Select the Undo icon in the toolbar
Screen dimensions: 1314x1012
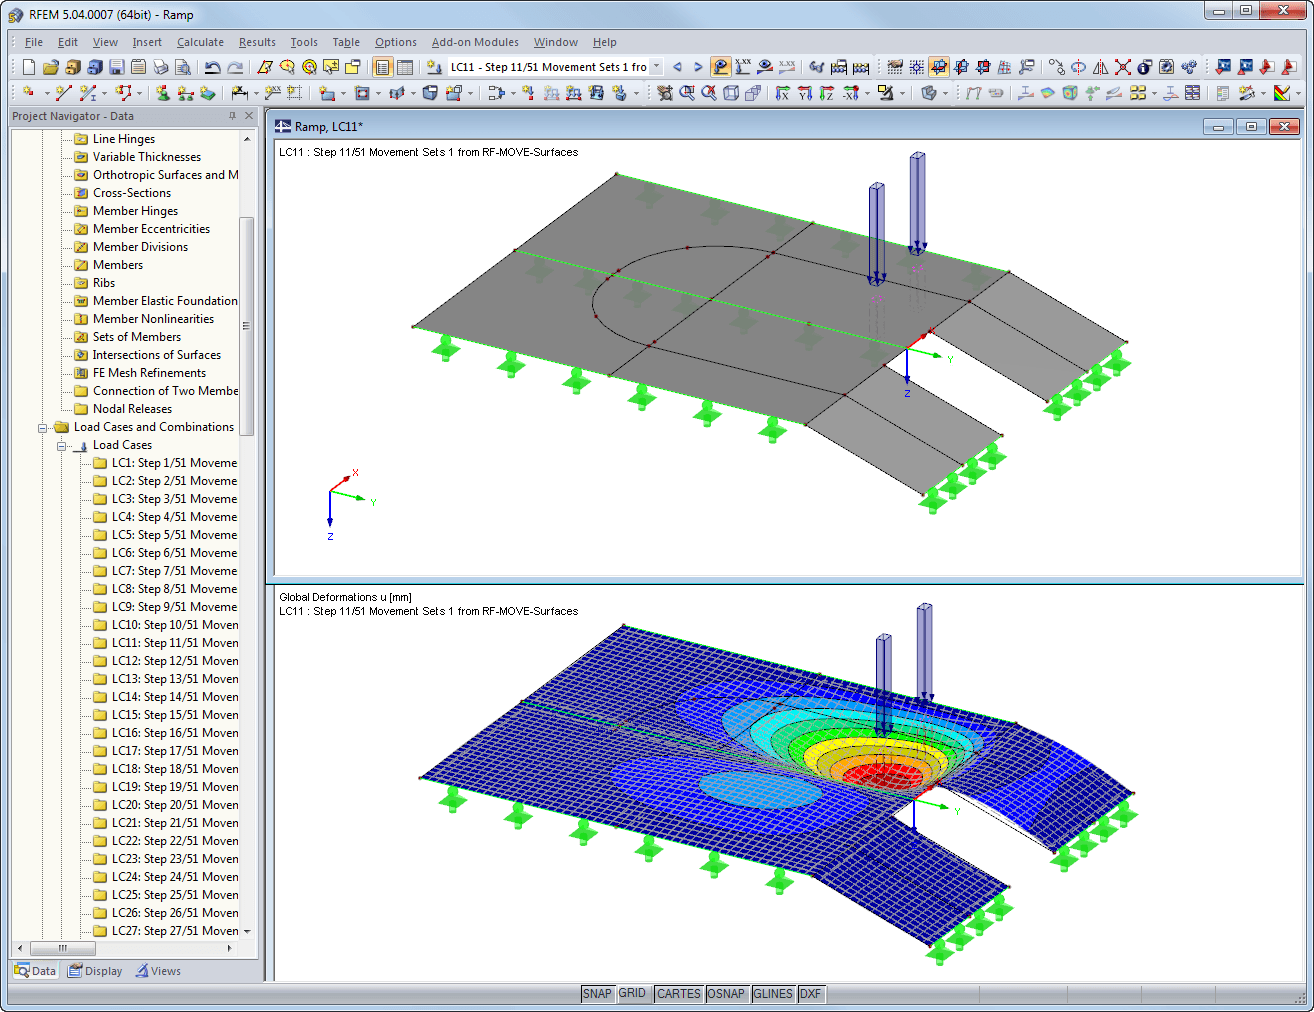tap(212, 66)
